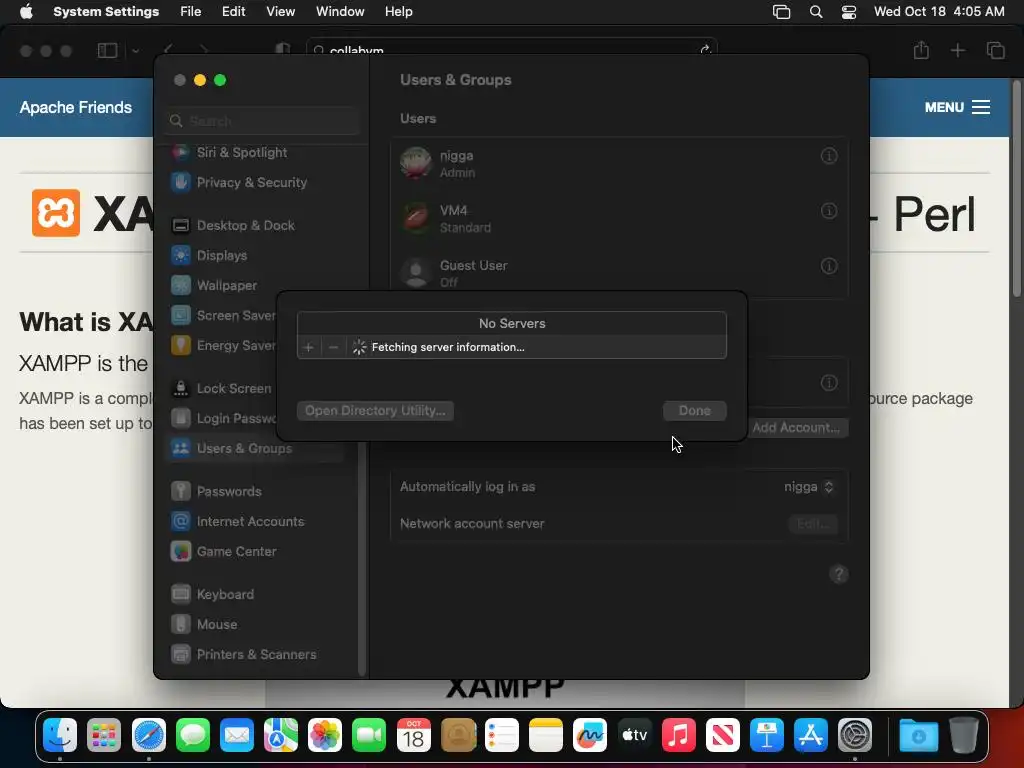Click Safari address bar
1024x768 pixels.
pyautogui.click(x=511, y=50)
